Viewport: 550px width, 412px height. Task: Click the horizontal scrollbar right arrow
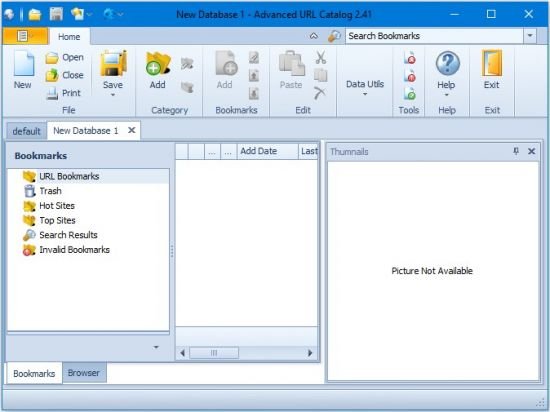(310, 353)
